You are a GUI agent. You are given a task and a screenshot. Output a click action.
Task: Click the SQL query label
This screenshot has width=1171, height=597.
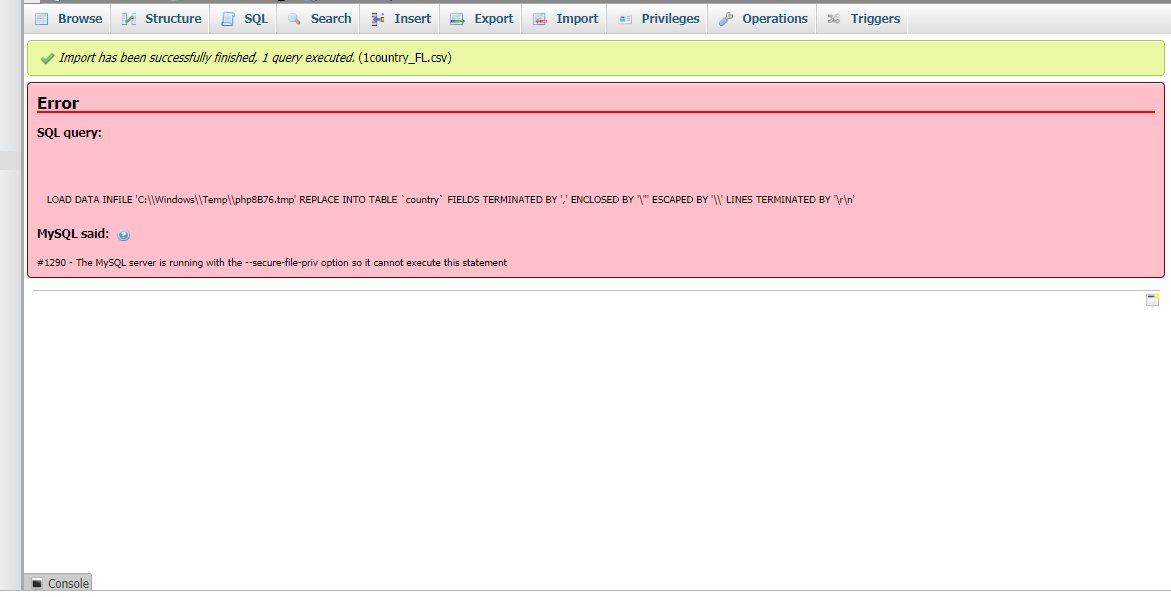69,133
